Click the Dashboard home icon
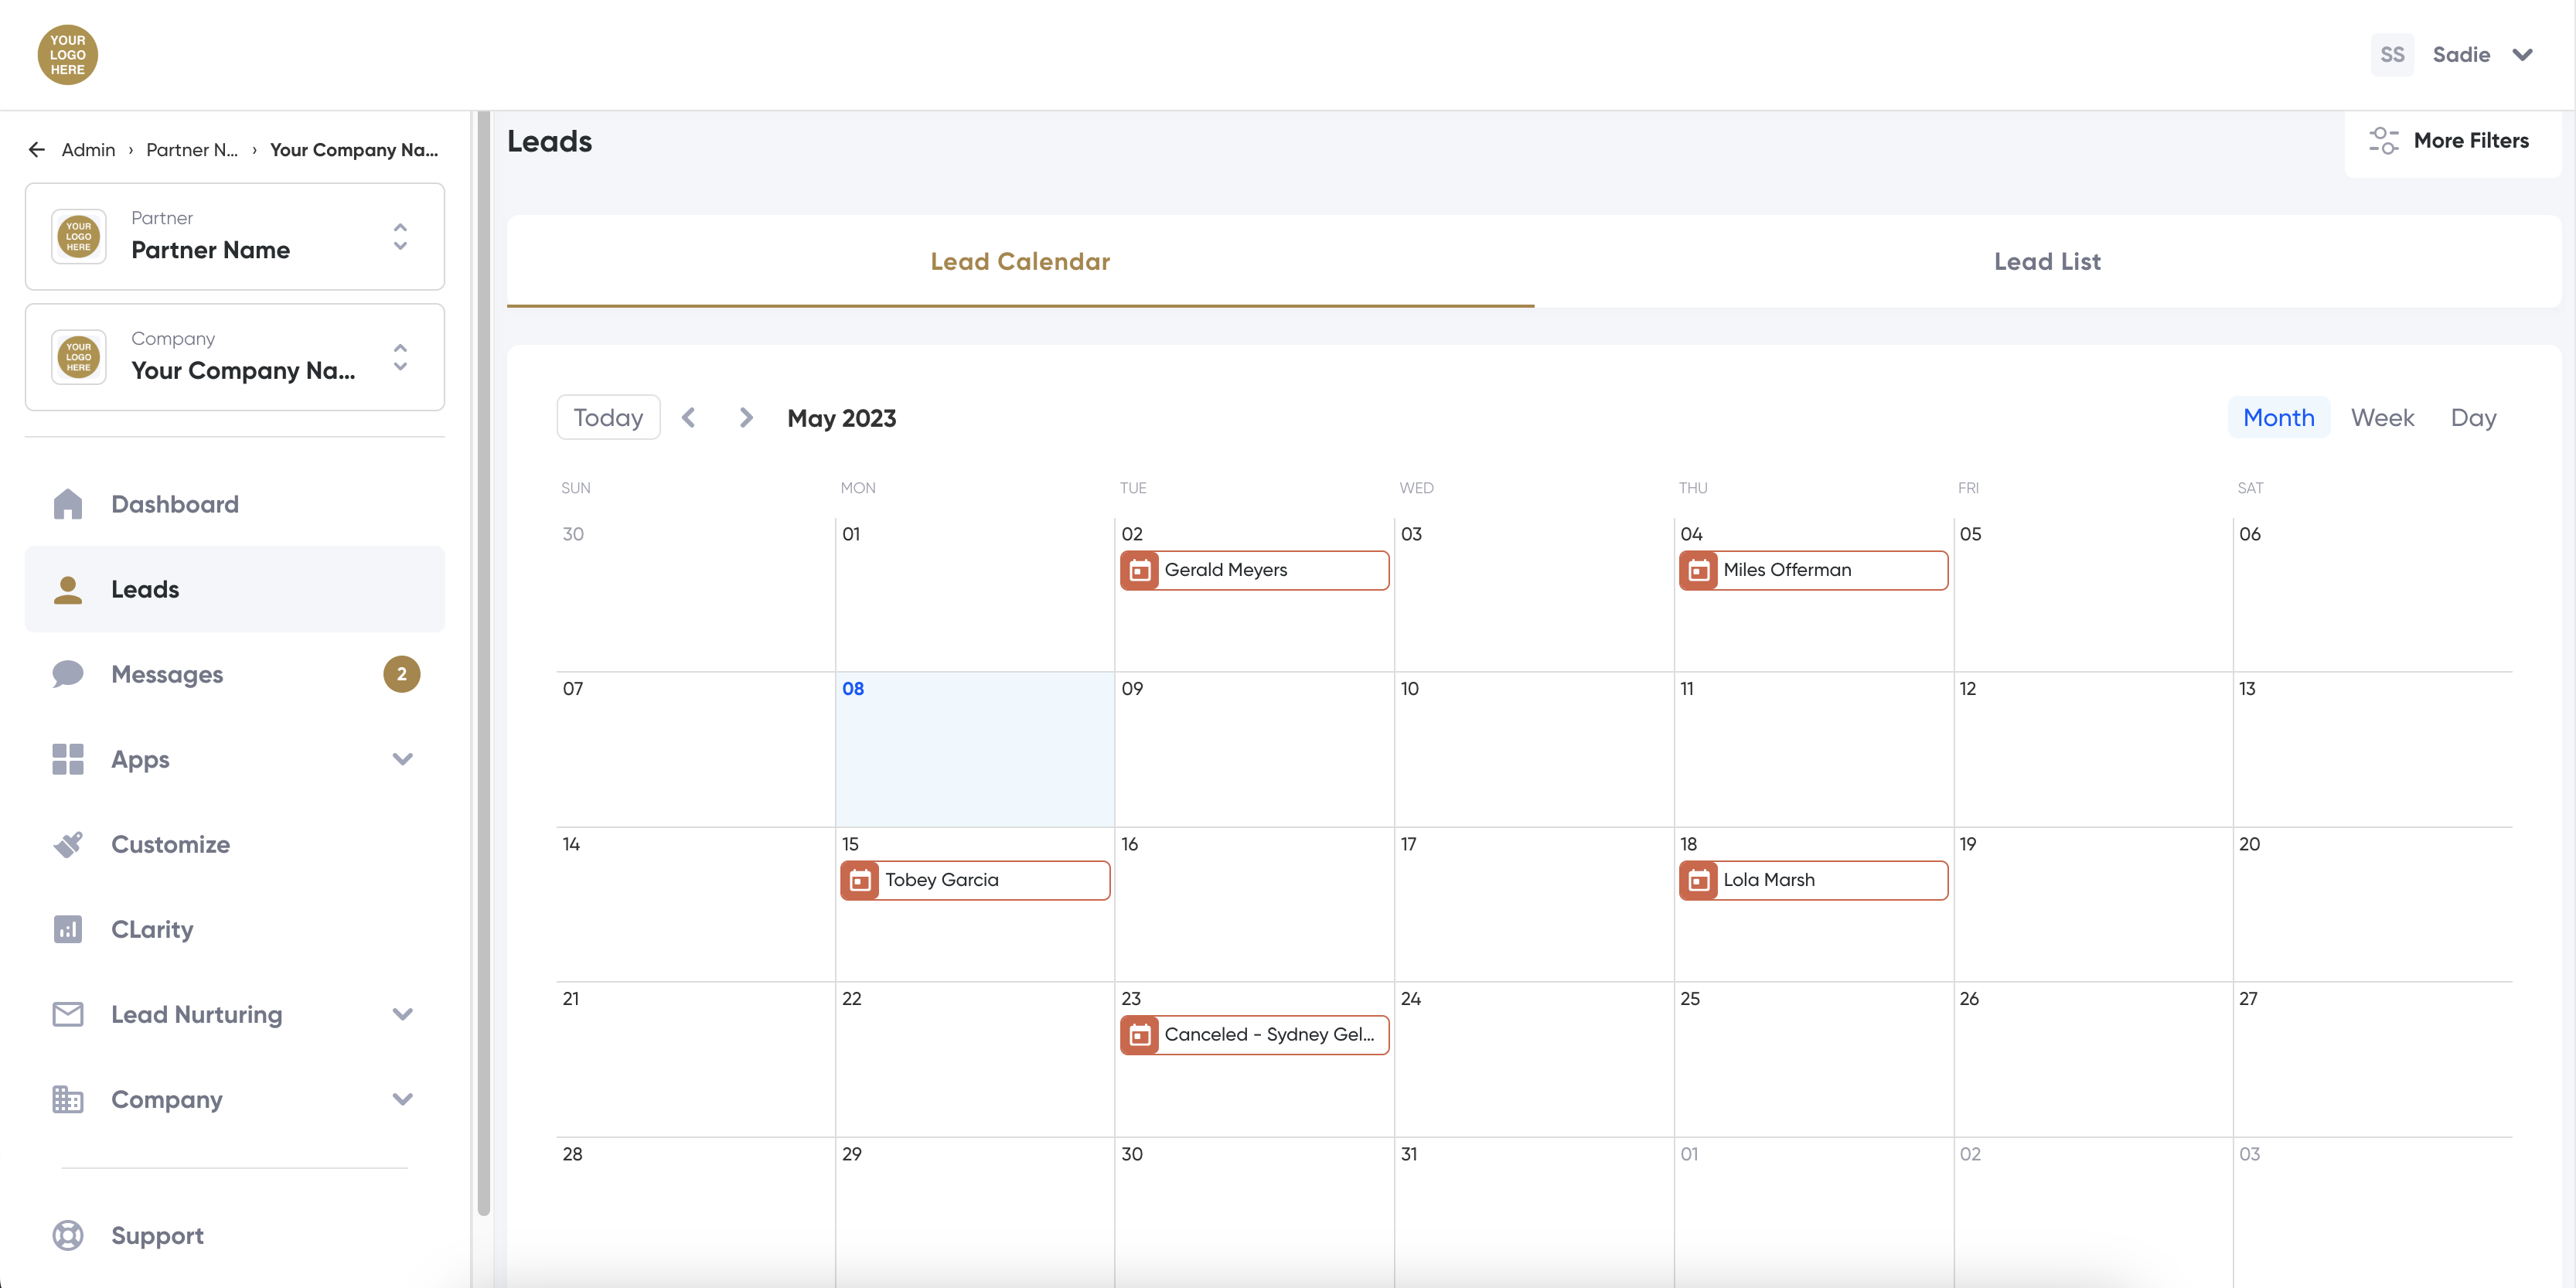 [x=67, y=504]
